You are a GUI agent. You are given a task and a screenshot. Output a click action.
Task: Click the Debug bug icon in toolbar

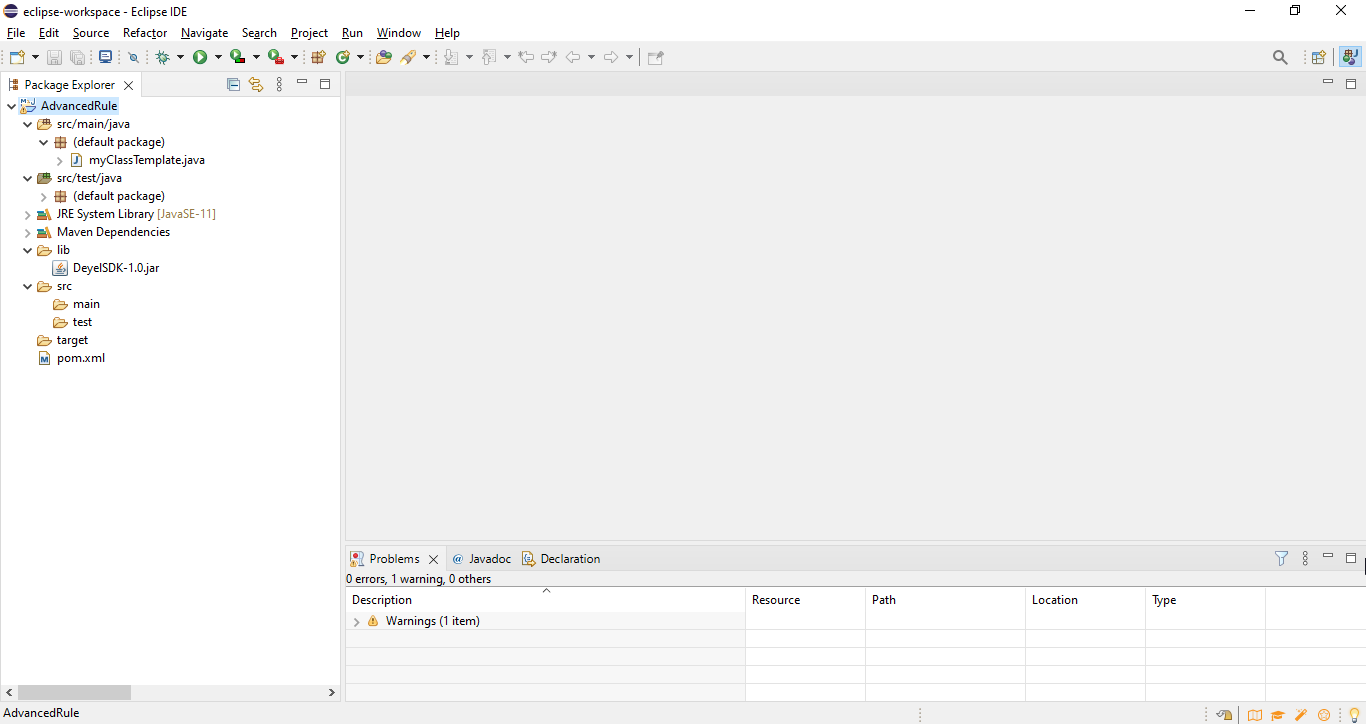[x=163, y=57]
